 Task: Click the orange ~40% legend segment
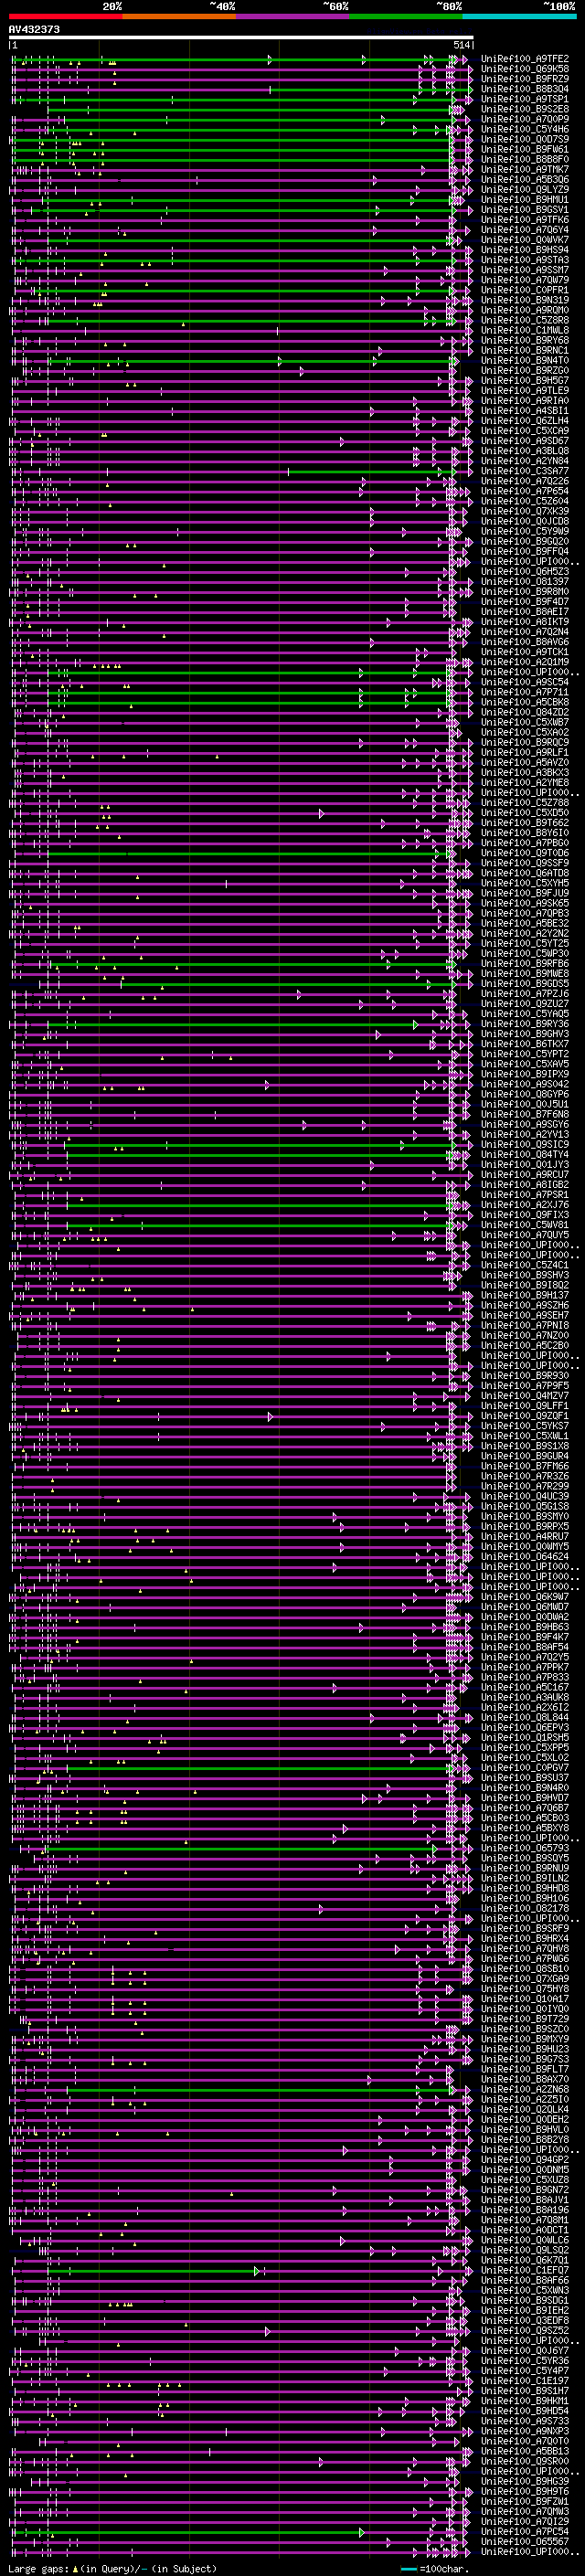[179, 16]
